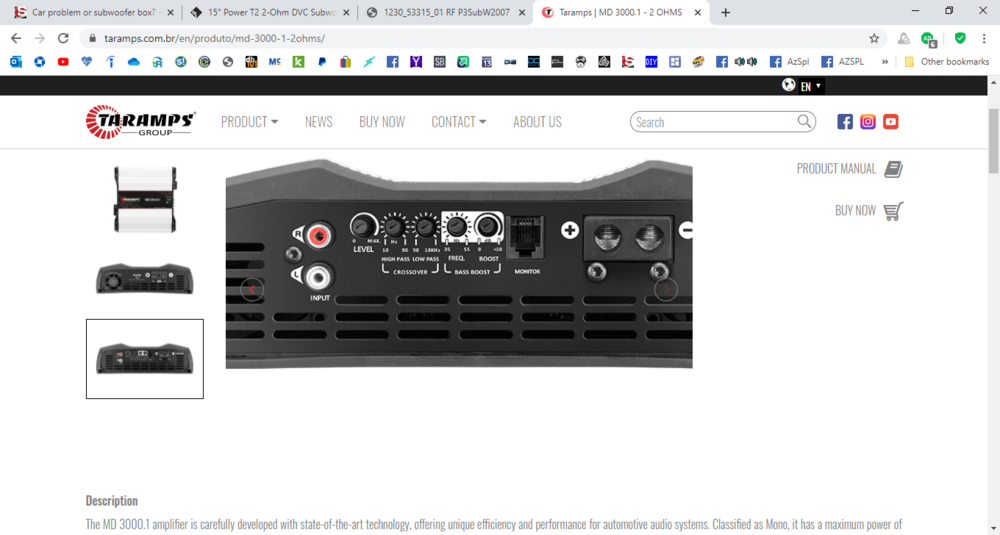1000x535 pixels.
Task: Open the OneDrive cloud bookmark
Action: tap(133, 62)
